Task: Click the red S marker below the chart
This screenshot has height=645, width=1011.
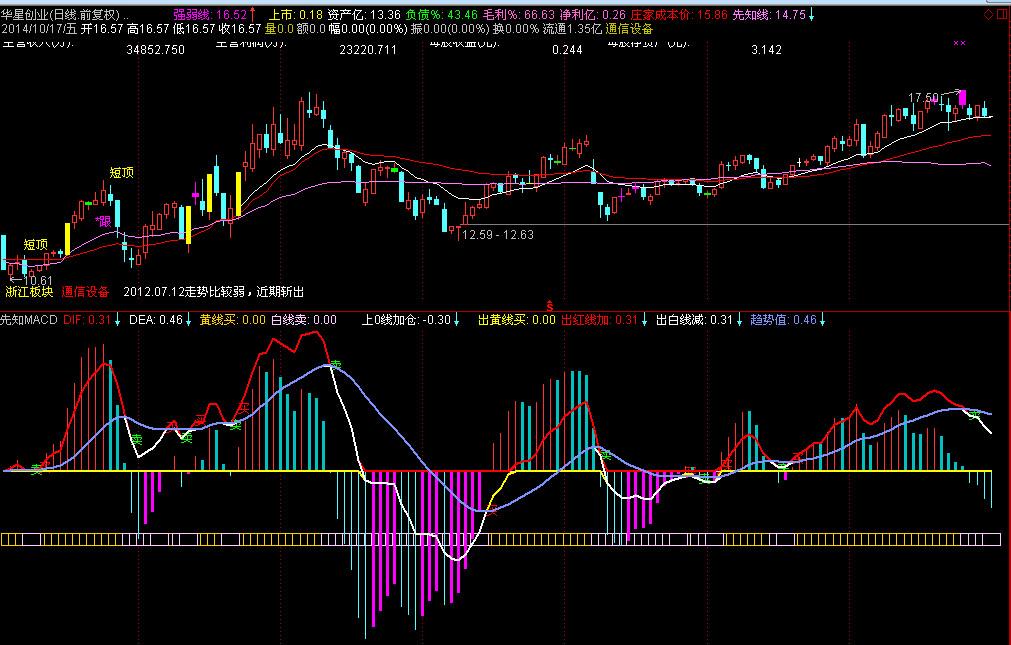Action: [x=548, y=303]
